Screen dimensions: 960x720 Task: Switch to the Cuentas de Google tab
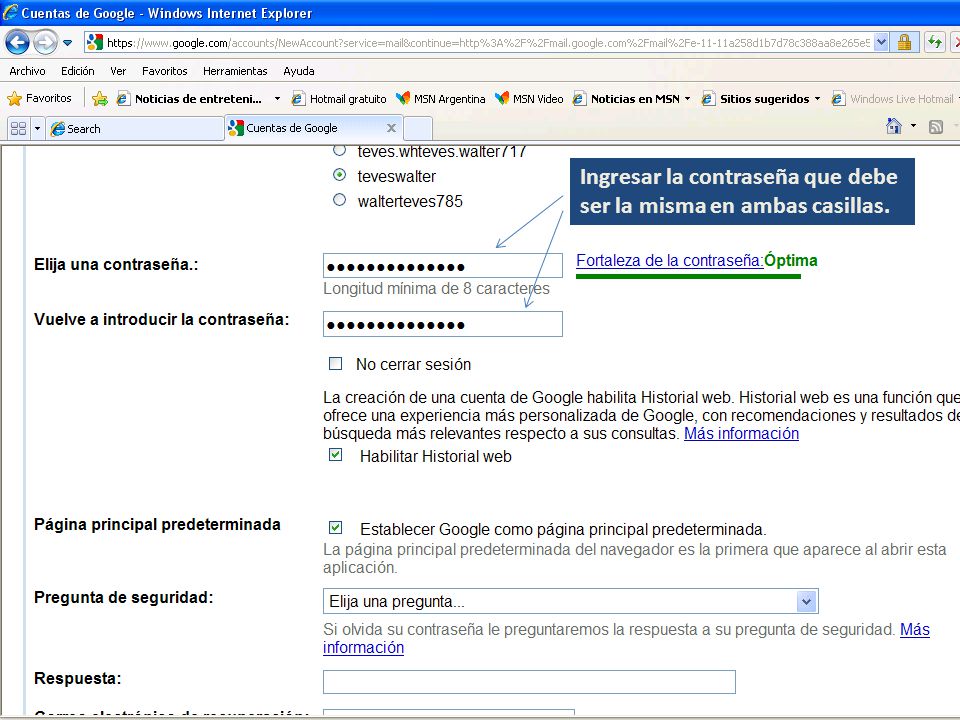(306, 128)
